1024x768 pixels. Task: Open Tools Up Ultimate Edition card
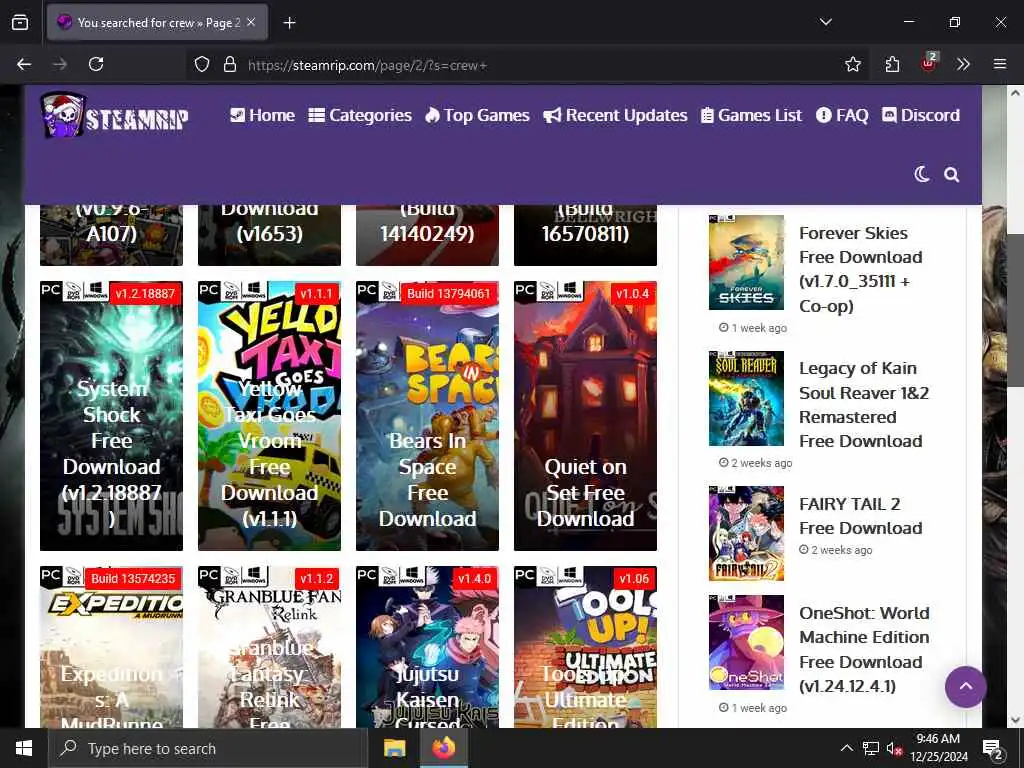tap(586, 647)
